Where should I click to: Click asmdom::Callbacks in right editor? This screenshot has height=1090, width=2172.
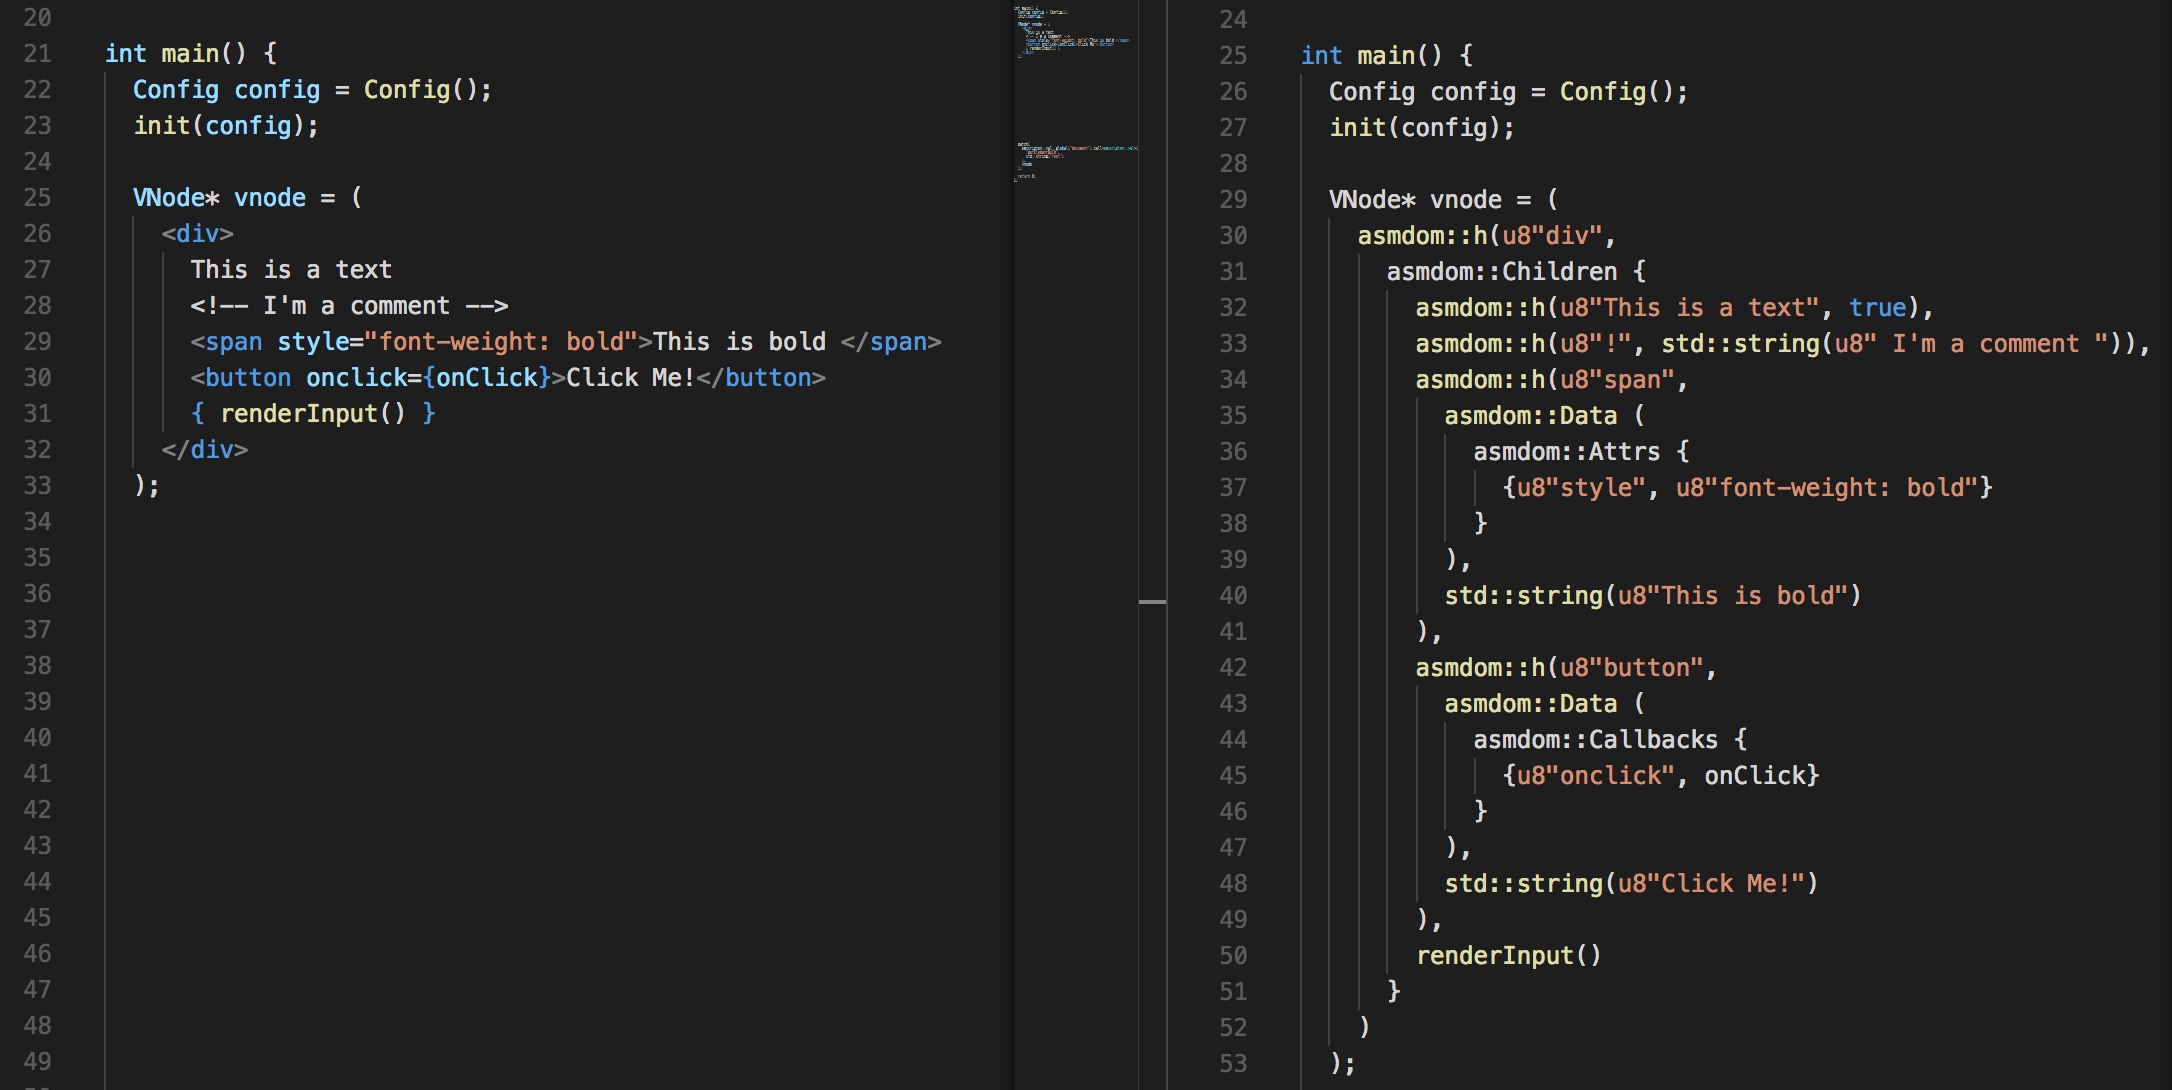click(x=1595, y=740)
